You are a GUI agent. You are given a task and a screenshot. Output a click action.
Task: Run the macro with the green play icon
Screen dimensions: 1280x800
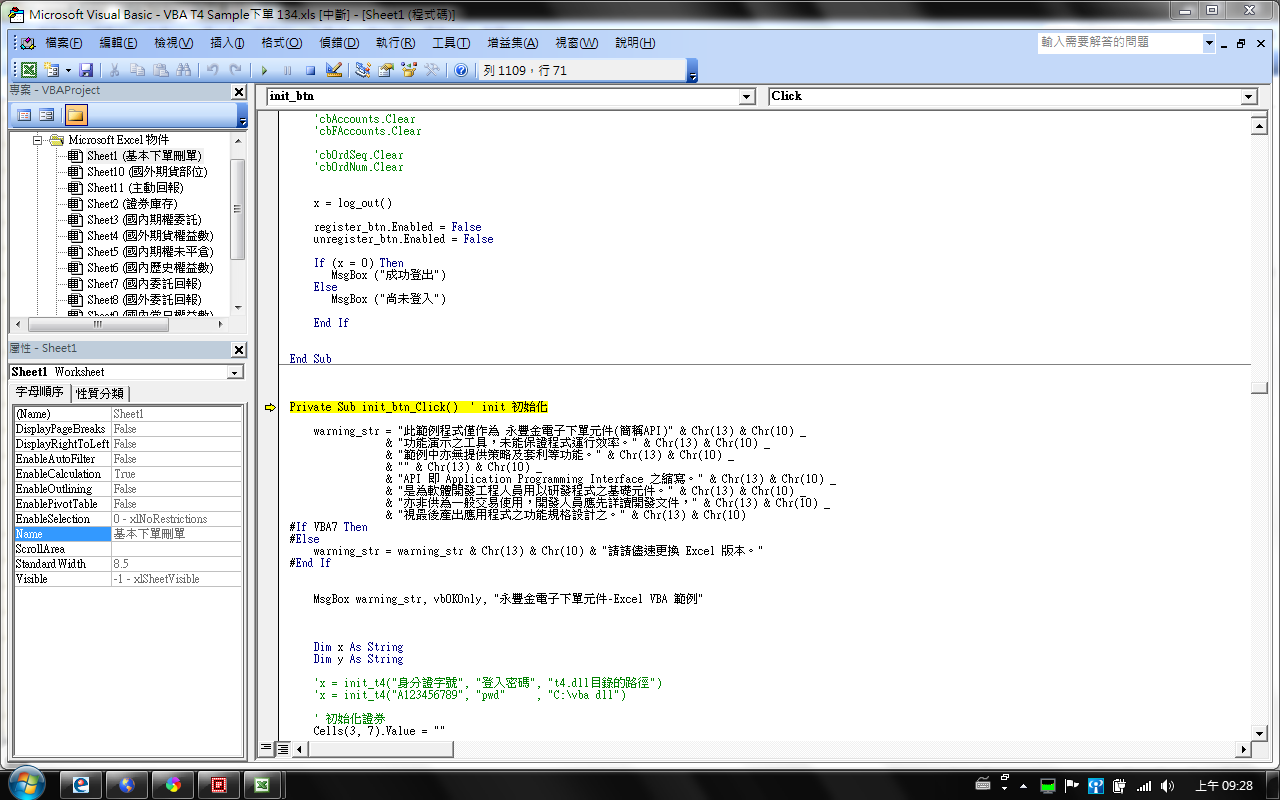click(x=264, y=70)
